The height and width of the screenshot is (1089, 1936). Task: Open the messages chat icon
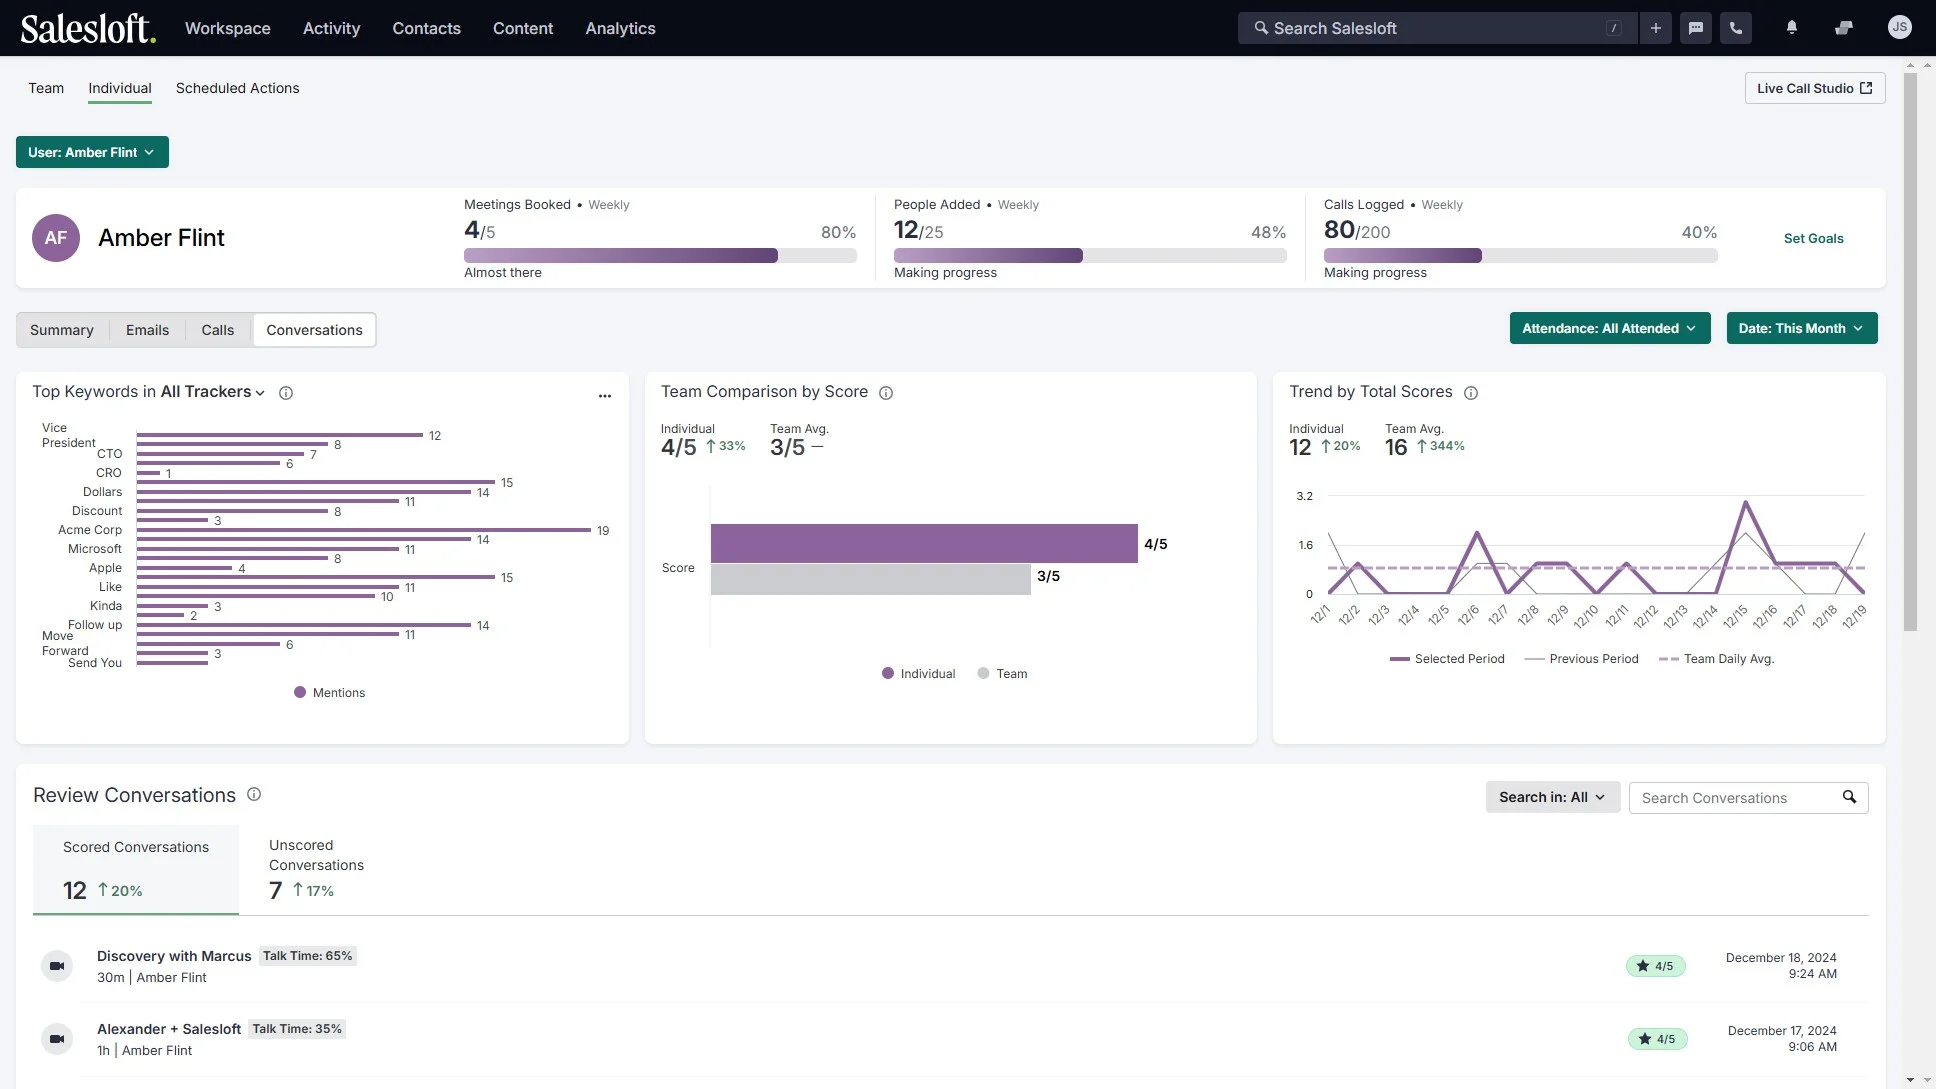1696,28
